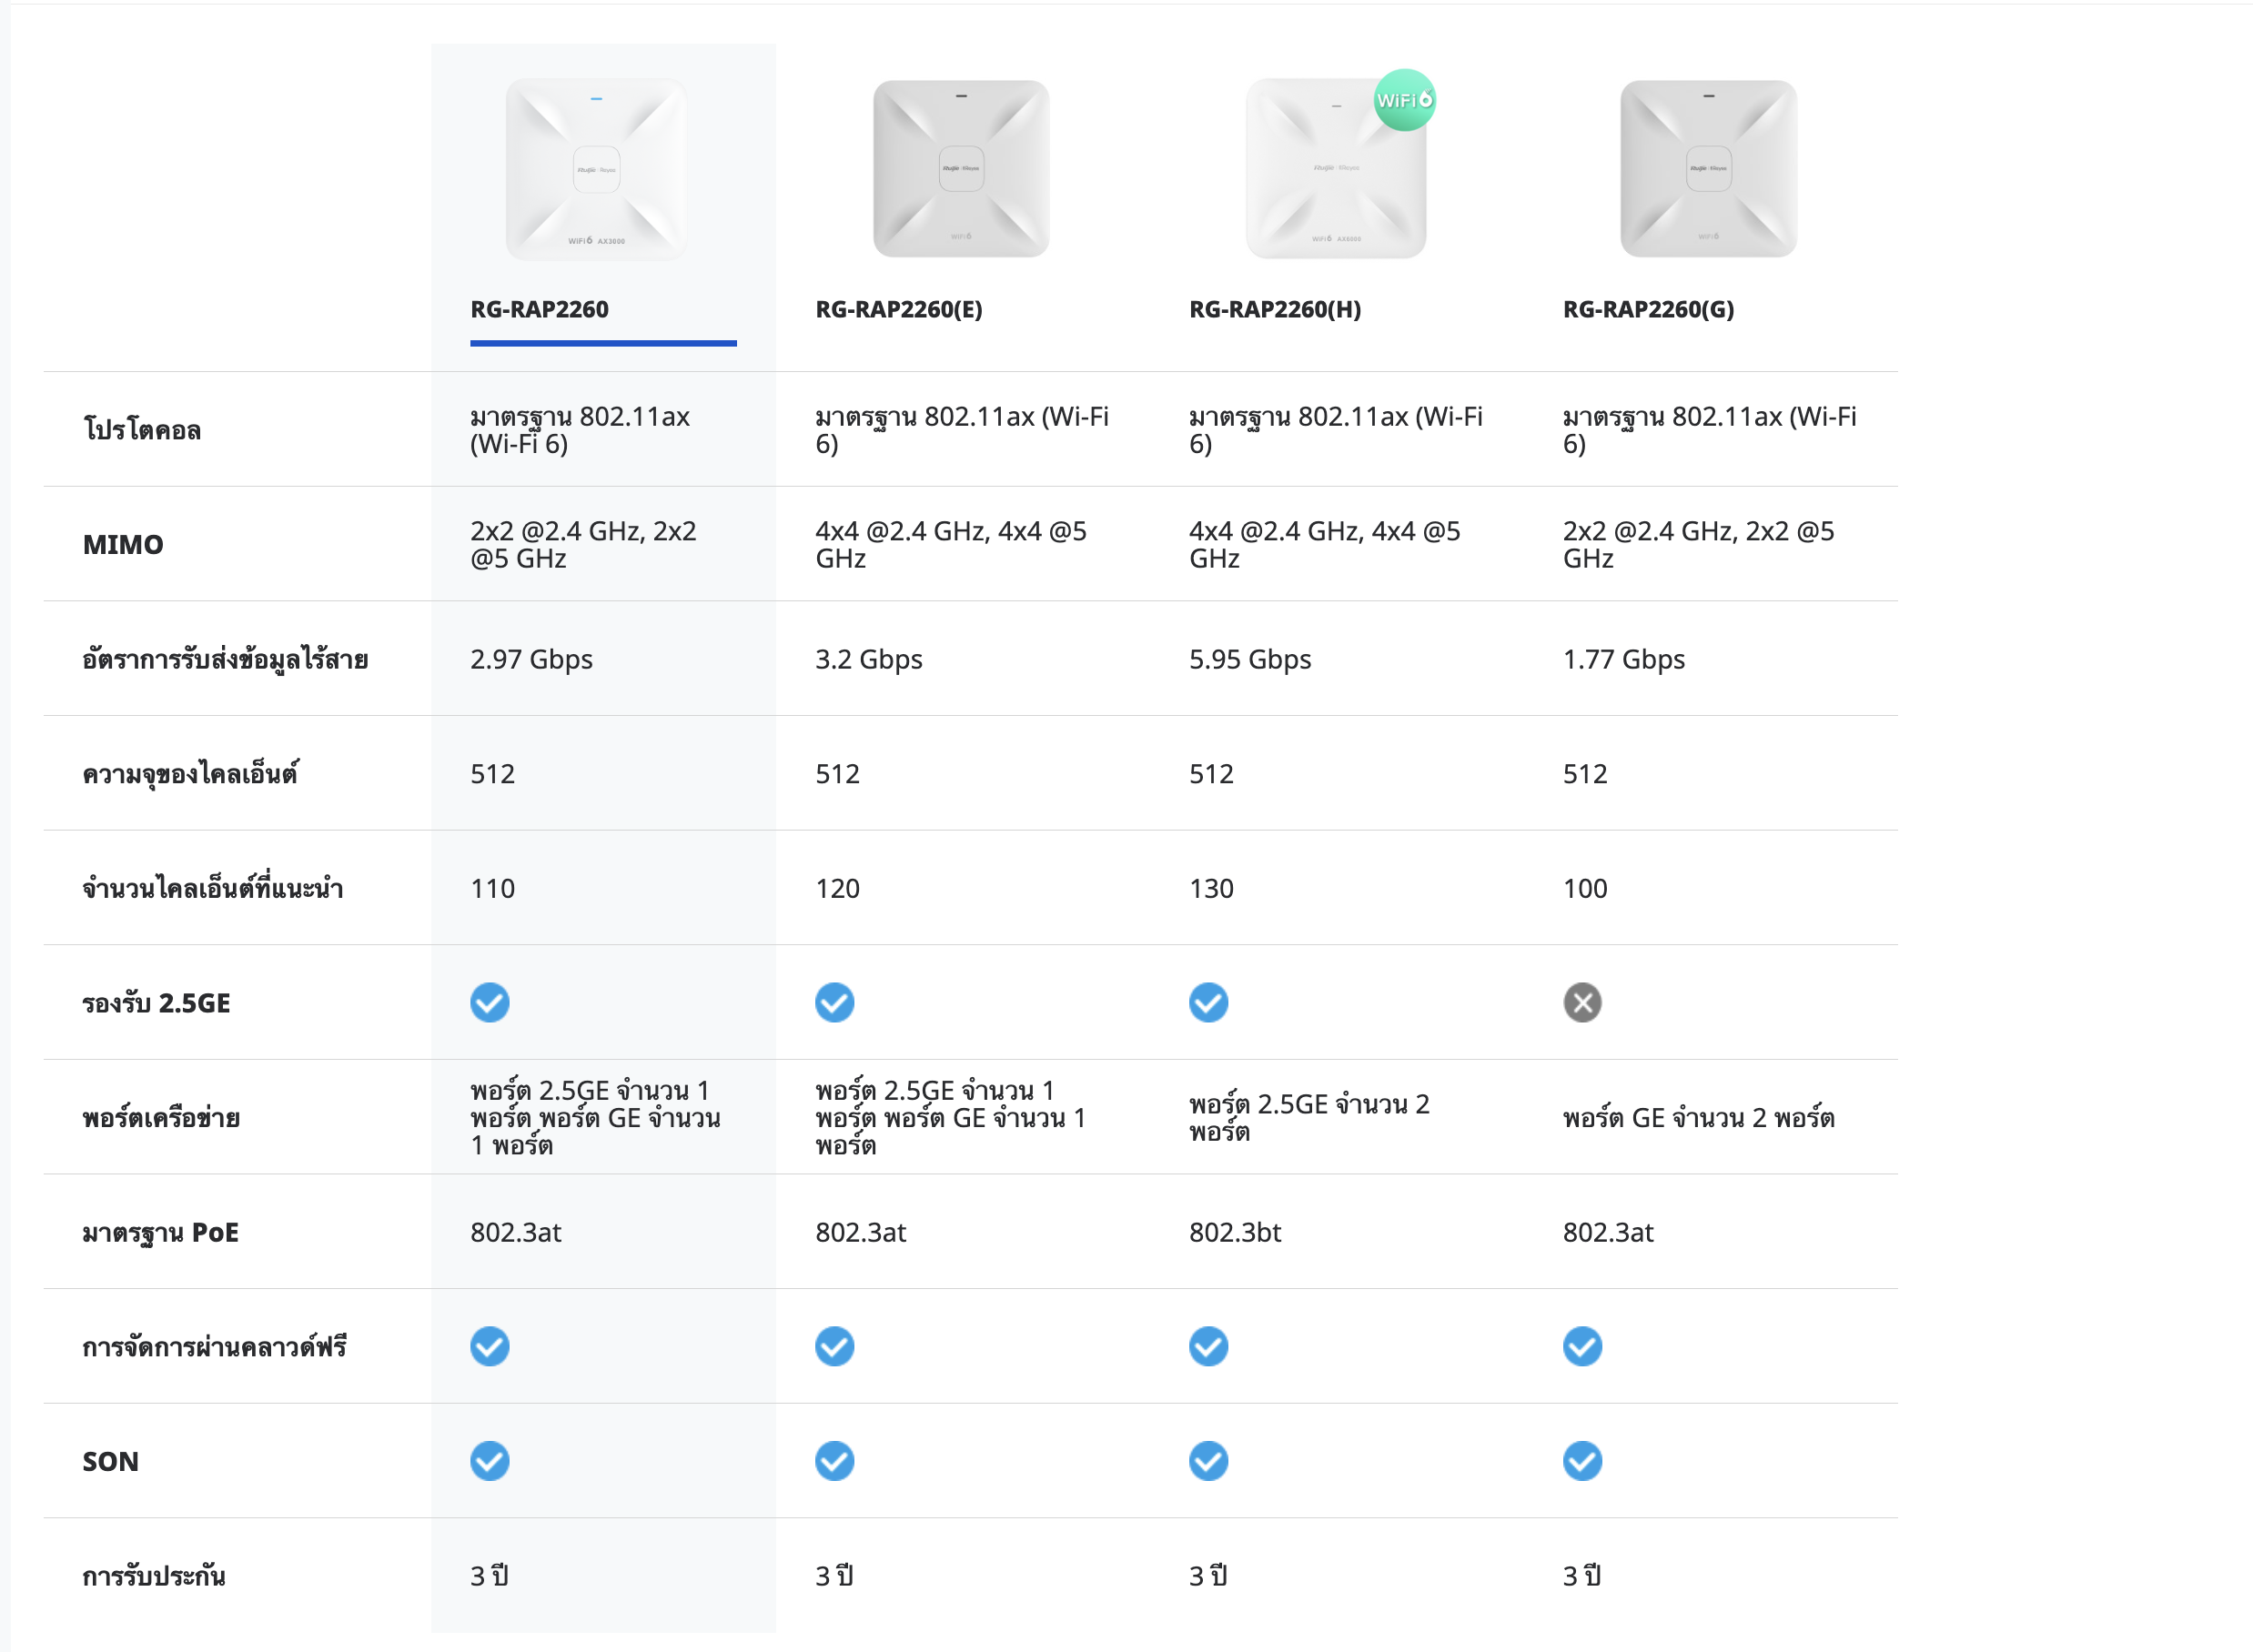The height and width of the screenshot is (1652, 2253).
Task: Open the RG-RAP2260(G) model name link
Action: point(1648,309)
